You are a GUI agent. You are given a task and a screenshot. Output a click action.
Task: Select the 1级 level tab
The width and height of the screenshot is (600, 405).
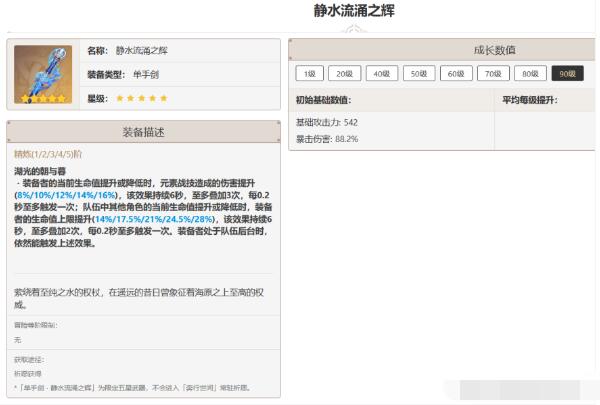tap(310, 73)
